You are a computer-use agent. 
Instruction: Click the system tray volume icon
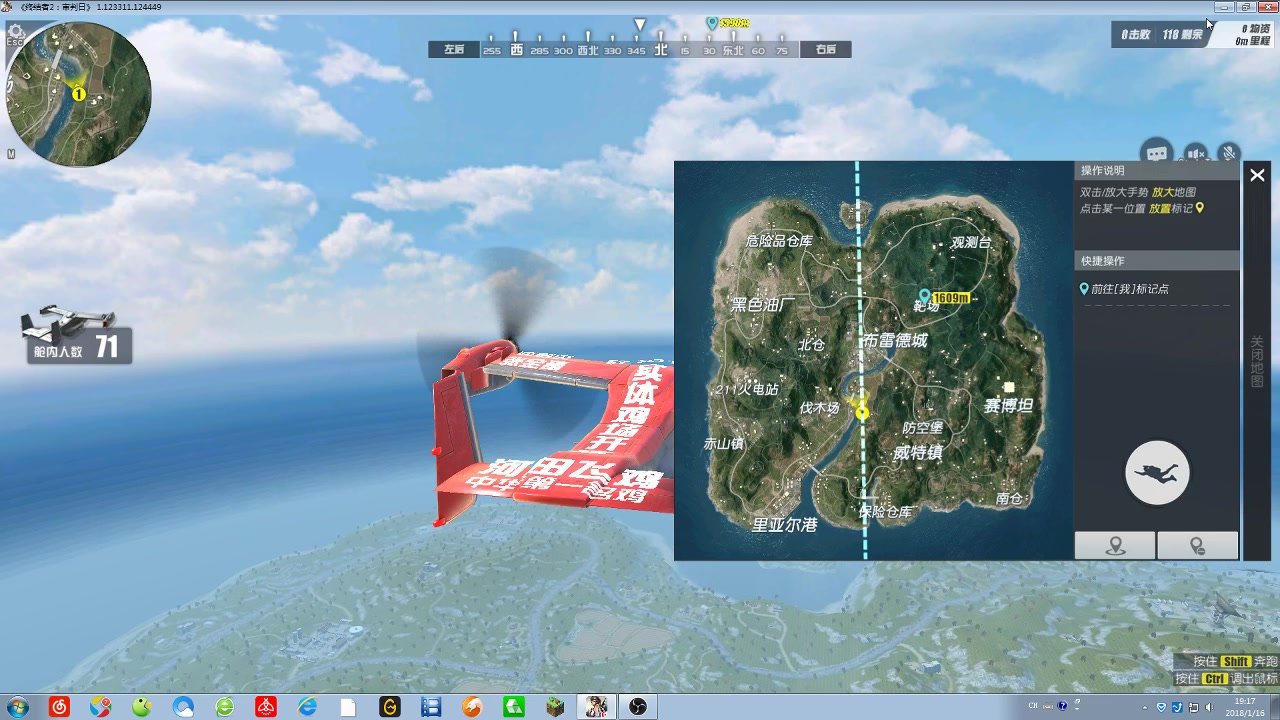coord(1209,707)
